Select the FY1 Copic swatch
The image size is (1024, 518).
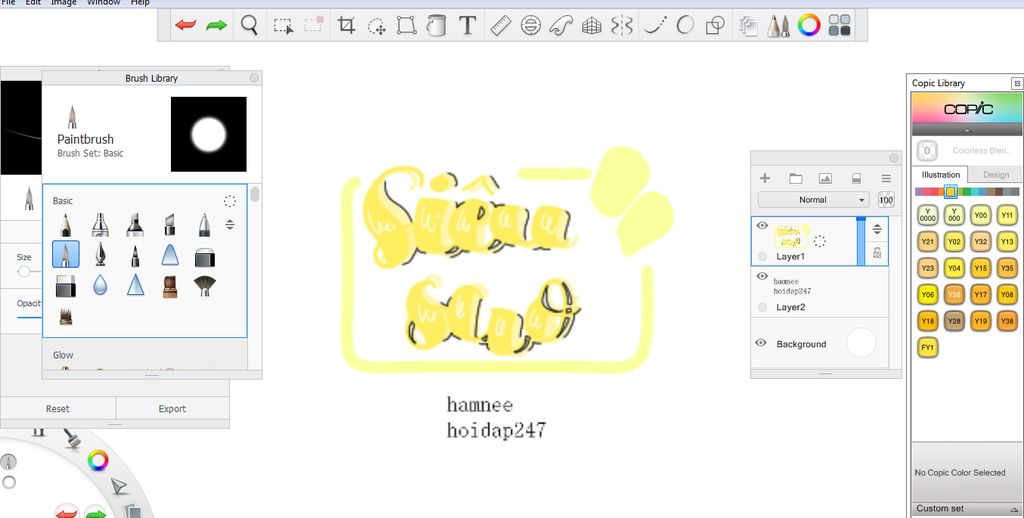tap(927, 347)
